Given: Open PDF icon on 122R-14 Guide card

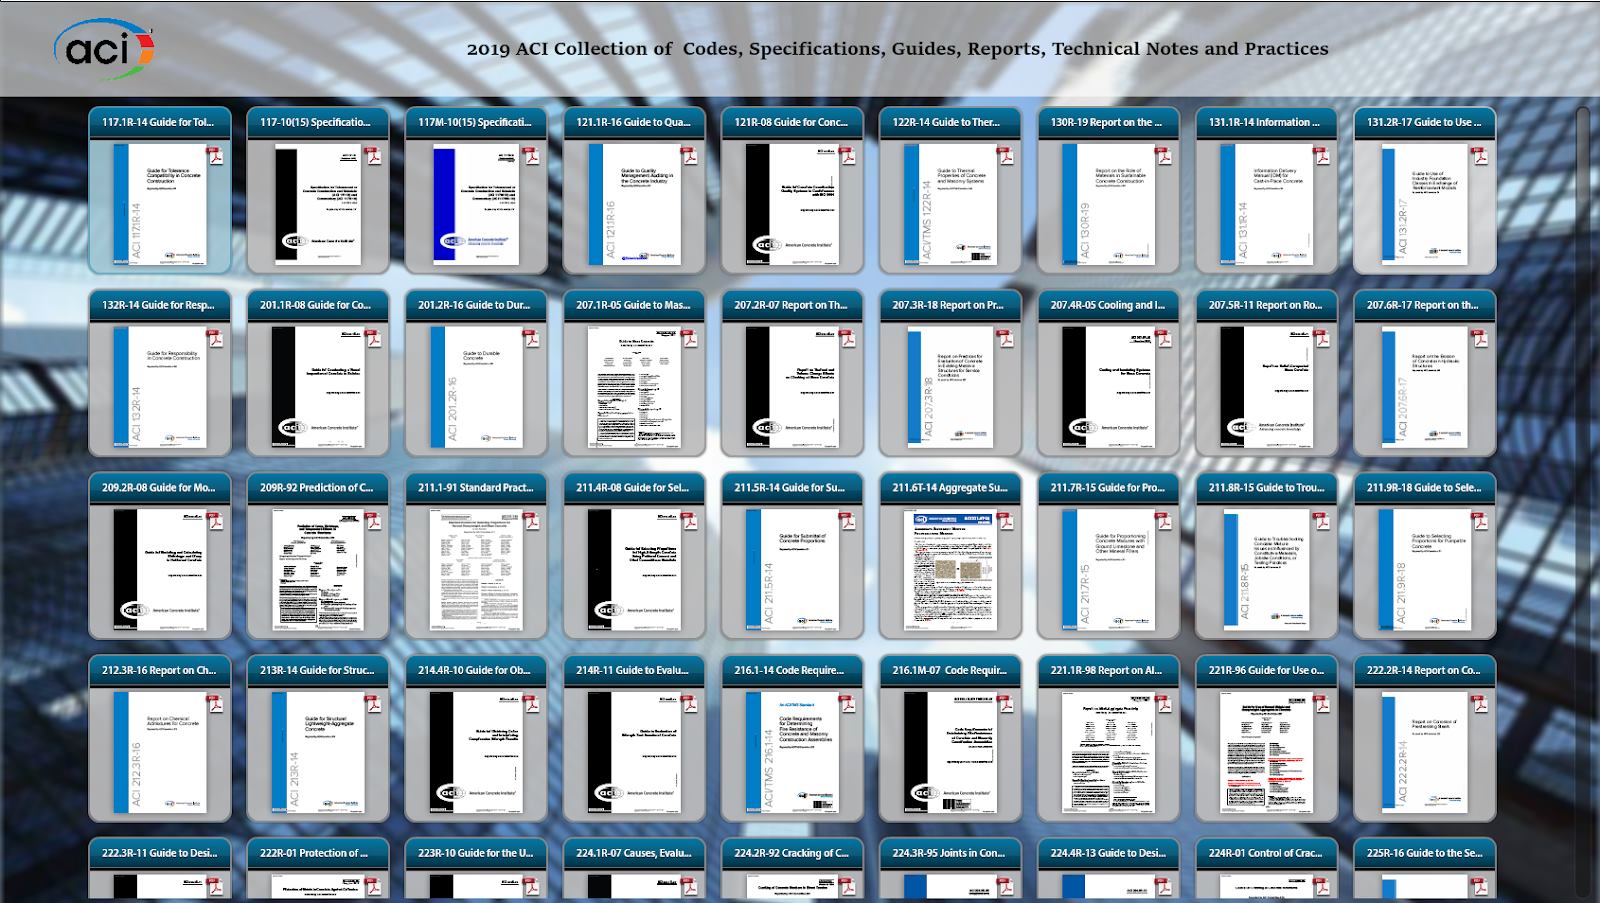Looking at the screenshot, I should tap(1006, 155).
